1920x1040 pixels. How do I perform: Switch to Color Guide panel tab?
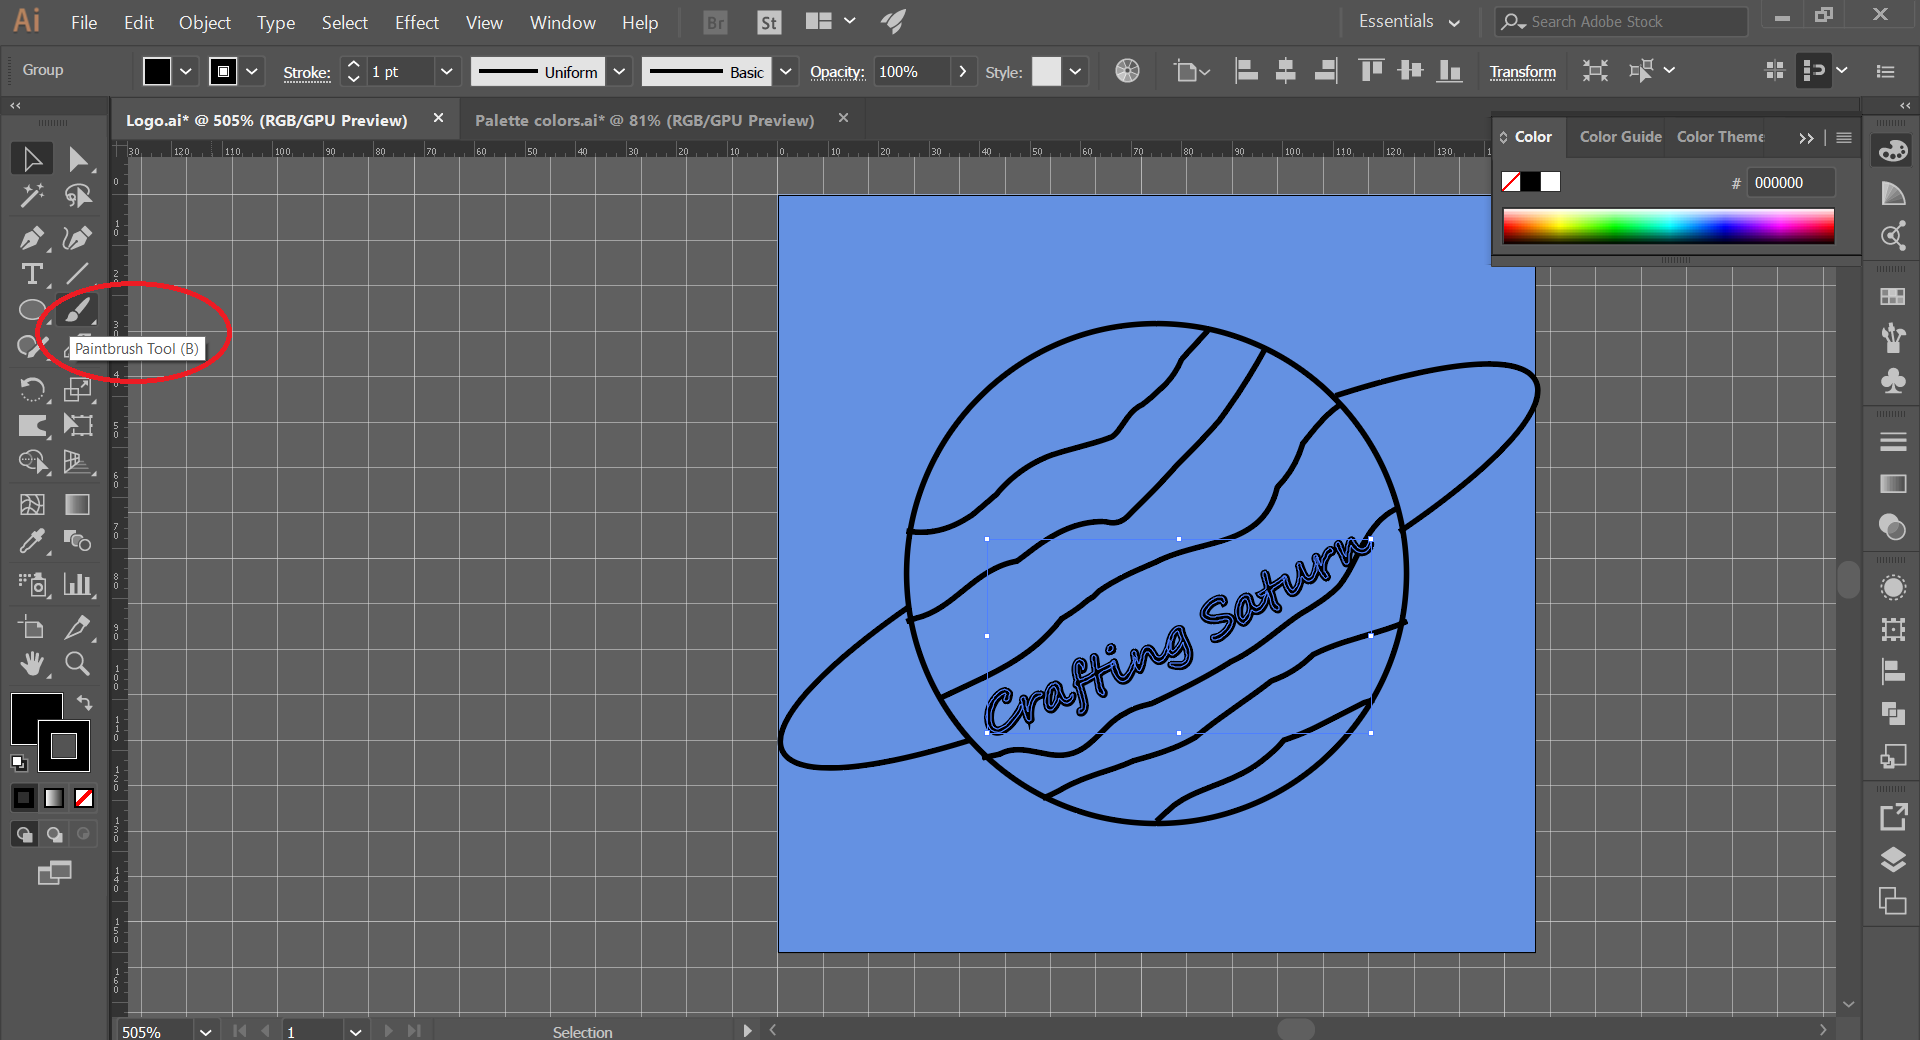1620,136
